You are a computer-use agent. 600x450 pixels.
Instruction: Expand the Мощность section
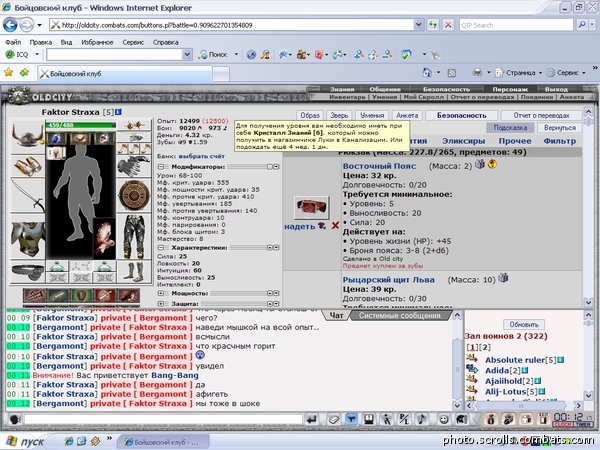[161, 293]
